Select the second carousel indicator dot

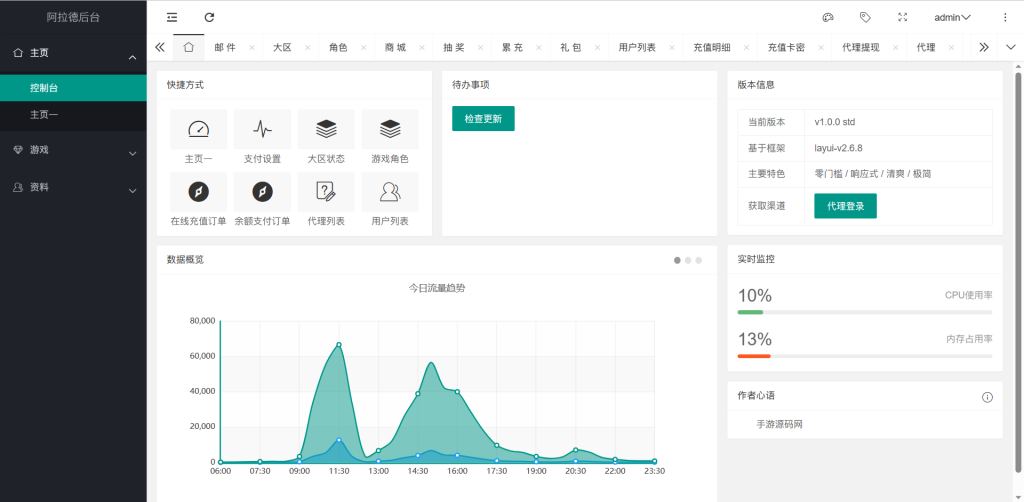coord(688,260)
